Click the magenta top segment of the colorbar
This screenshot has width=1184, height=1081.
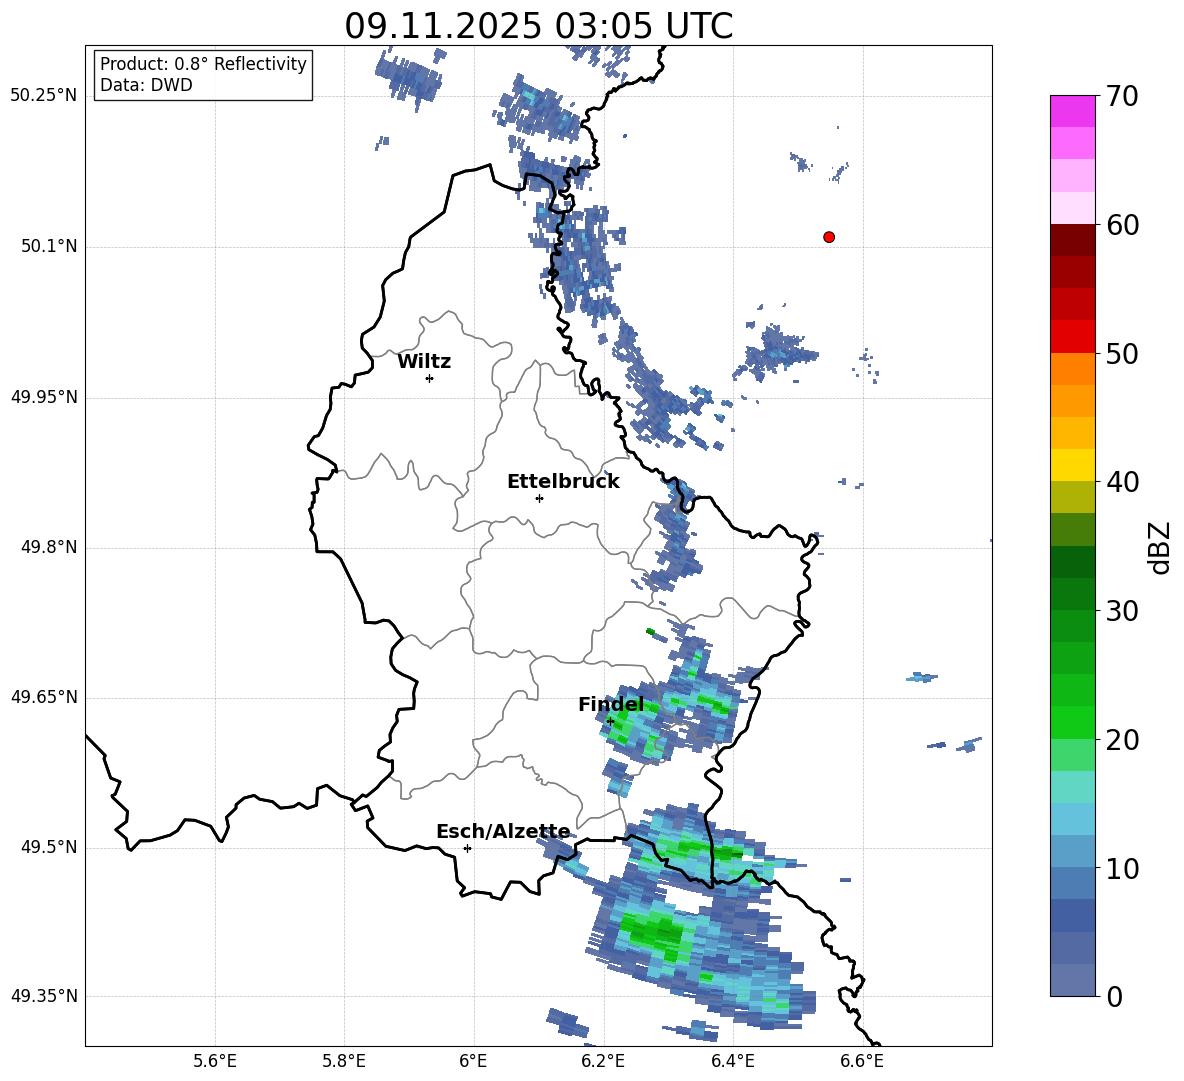coord(1072,111)
